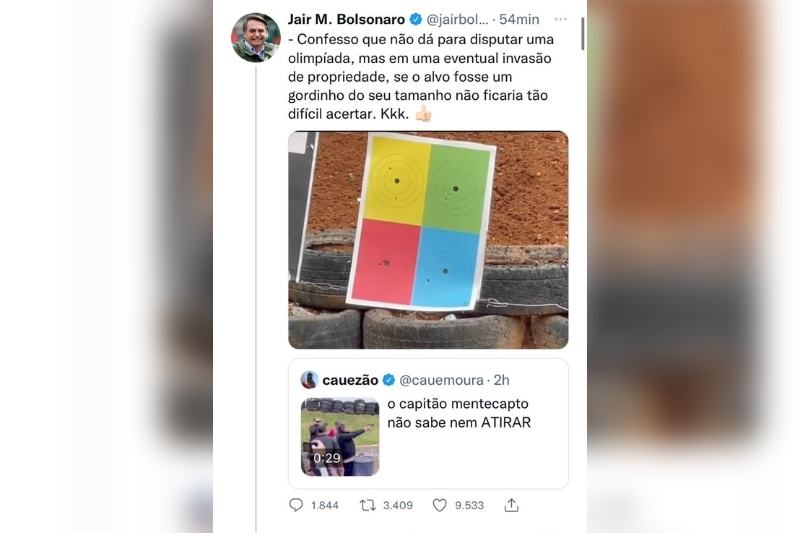Open Jair M. Bolsonaro display name link
Image resolution: width=800 pixels, height=533 pixels.
click(346, 19)
